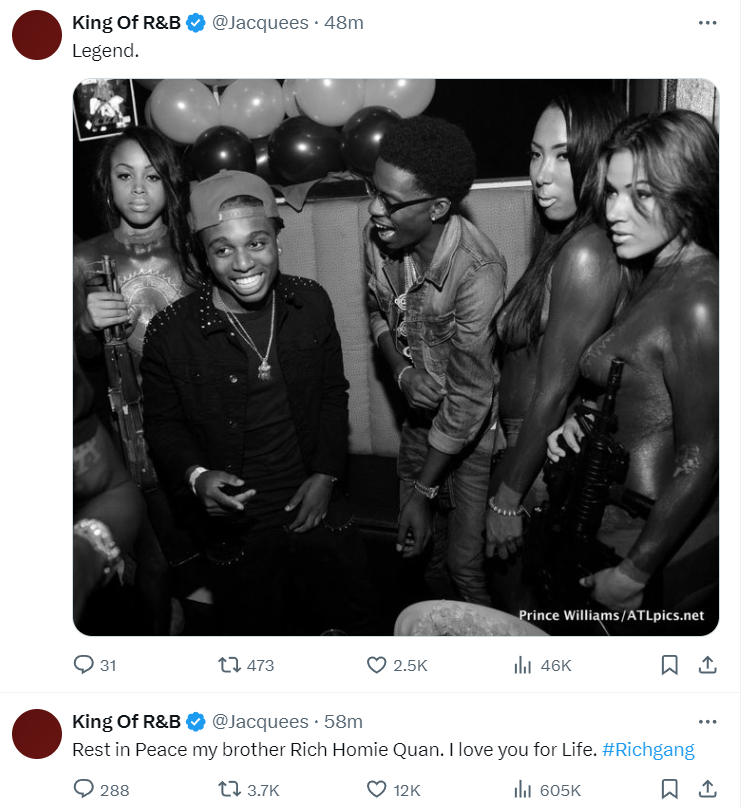Open more options on the 48m tweet
The height and width of the screenshot is (808, 752).
point(707,23)
